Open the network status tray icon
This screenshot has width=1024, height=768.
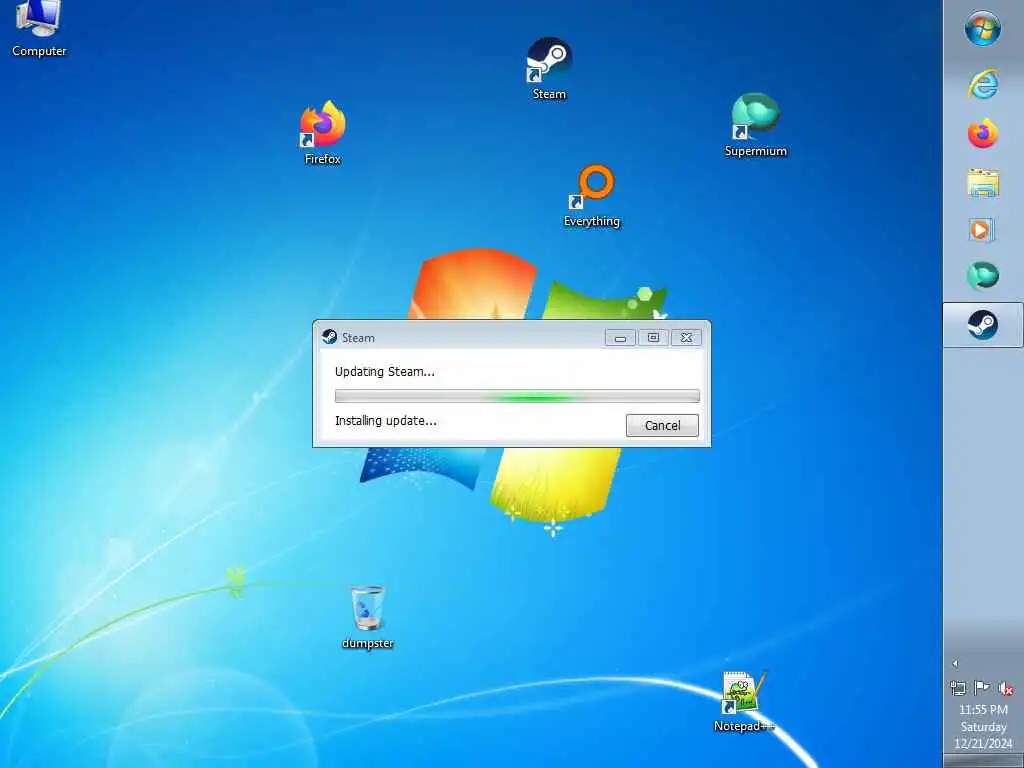[x=958, y=688]
